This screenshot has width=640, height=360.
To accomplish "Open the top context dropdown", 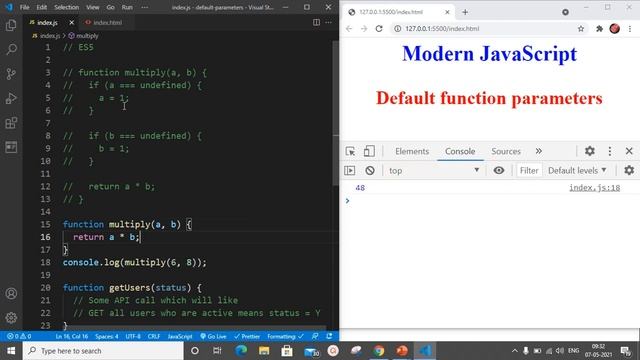I will (x=434, y=170).
